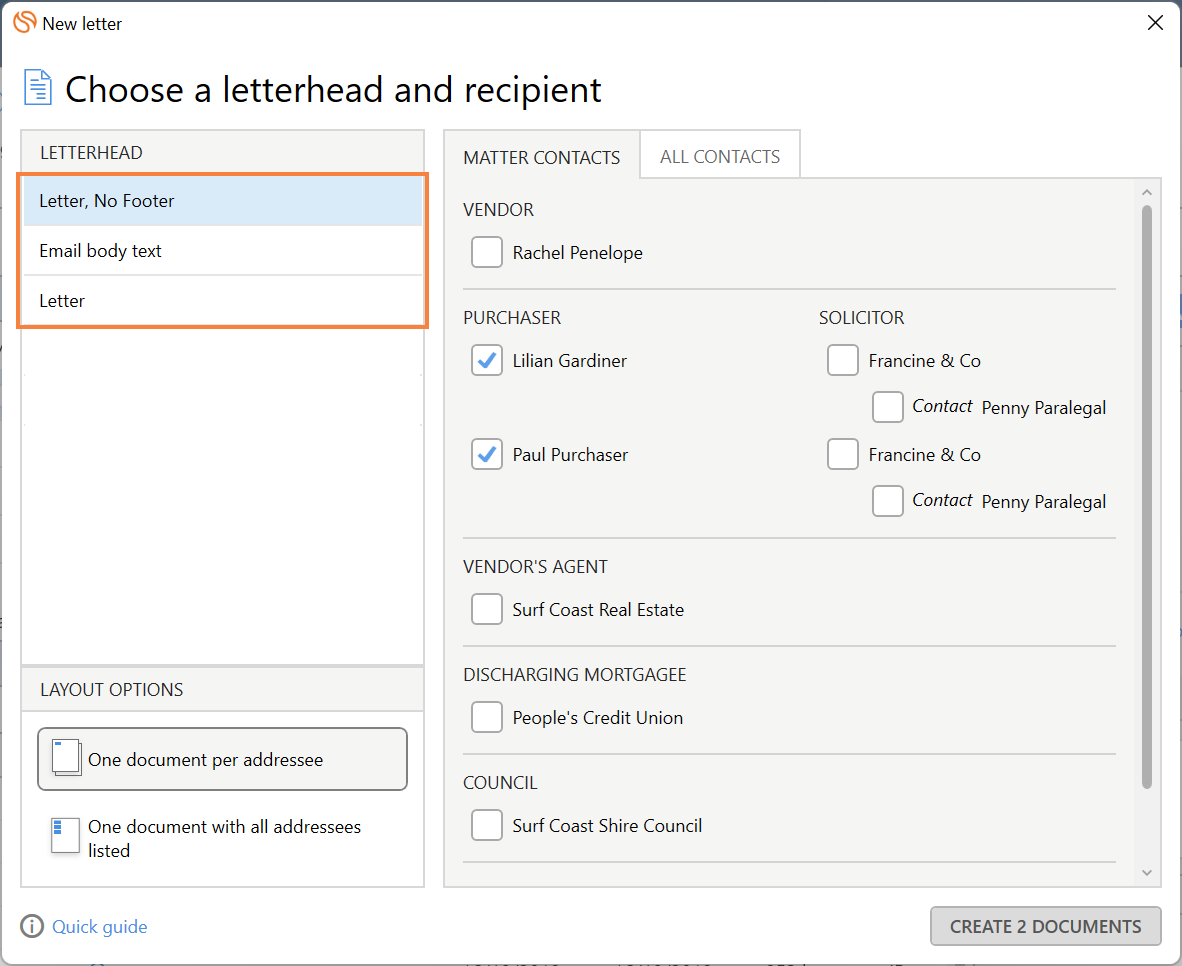Close the New letter dialog
This screenshot has width=1182, height=966.
(1155, 23)
